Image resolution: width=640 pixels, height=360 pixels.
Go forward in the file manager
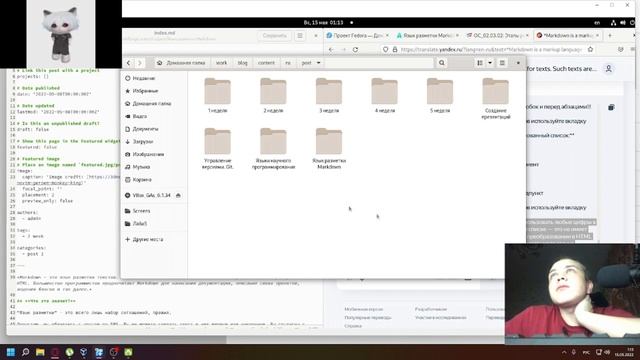140,63
